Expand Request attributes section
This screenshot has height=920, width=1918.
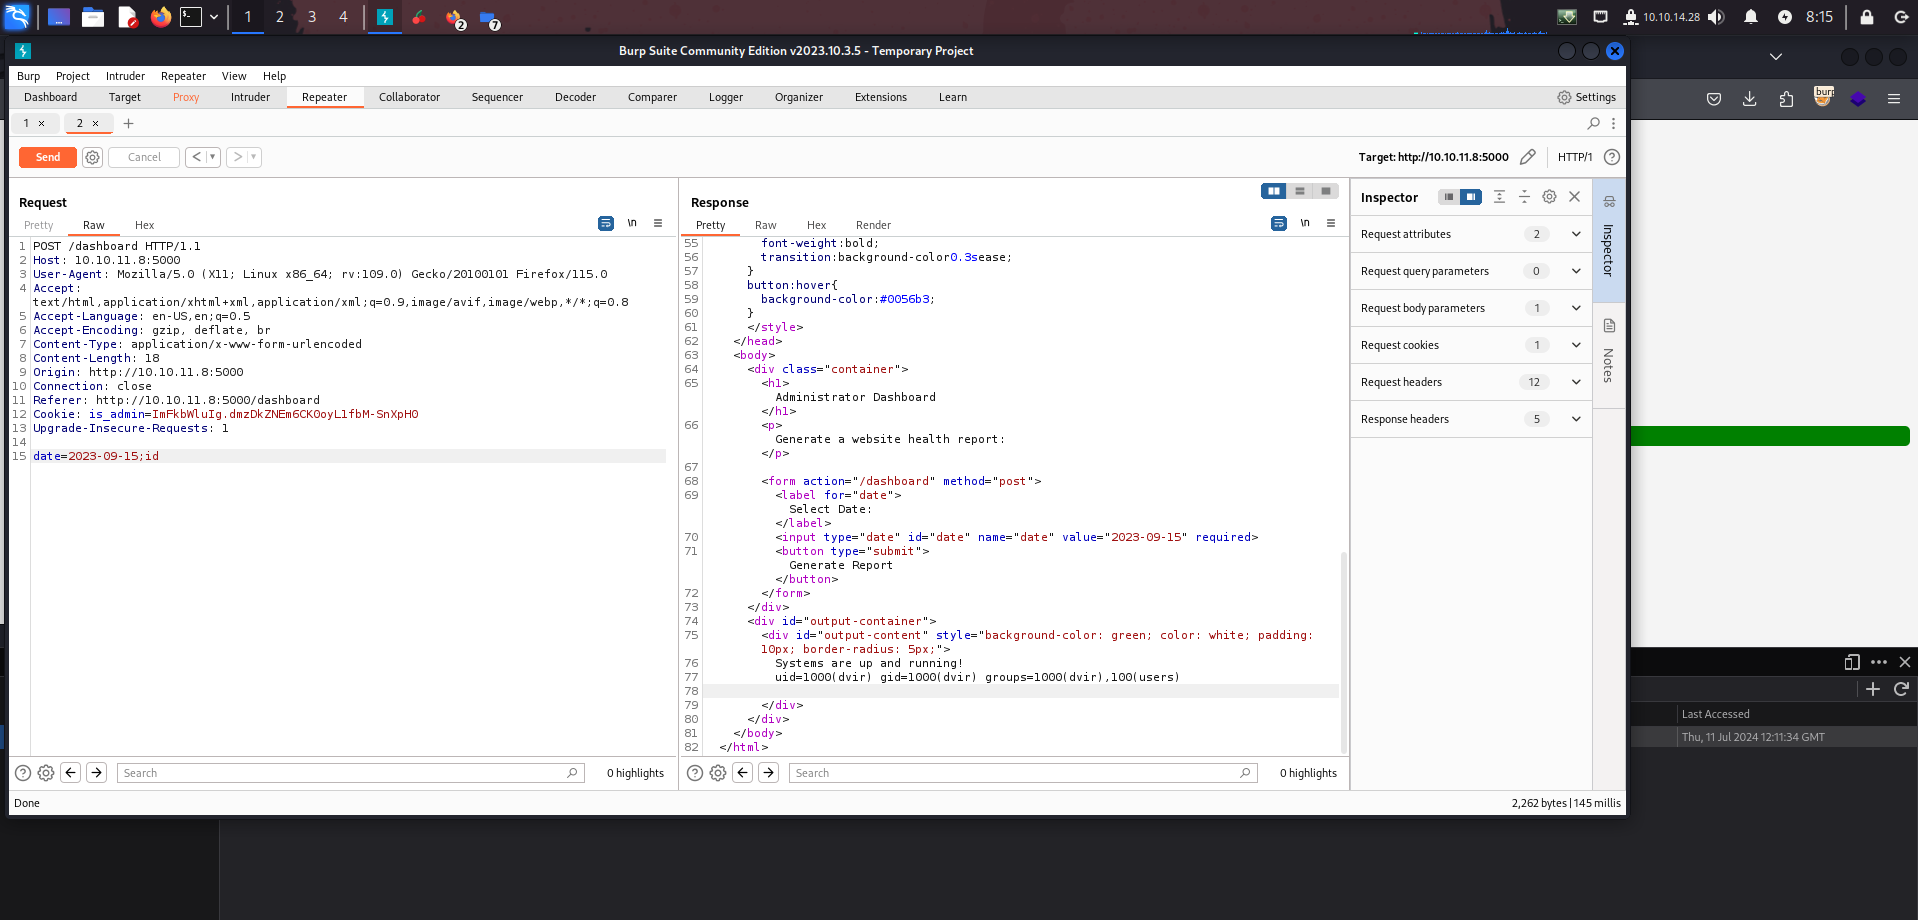[1471, 234]
